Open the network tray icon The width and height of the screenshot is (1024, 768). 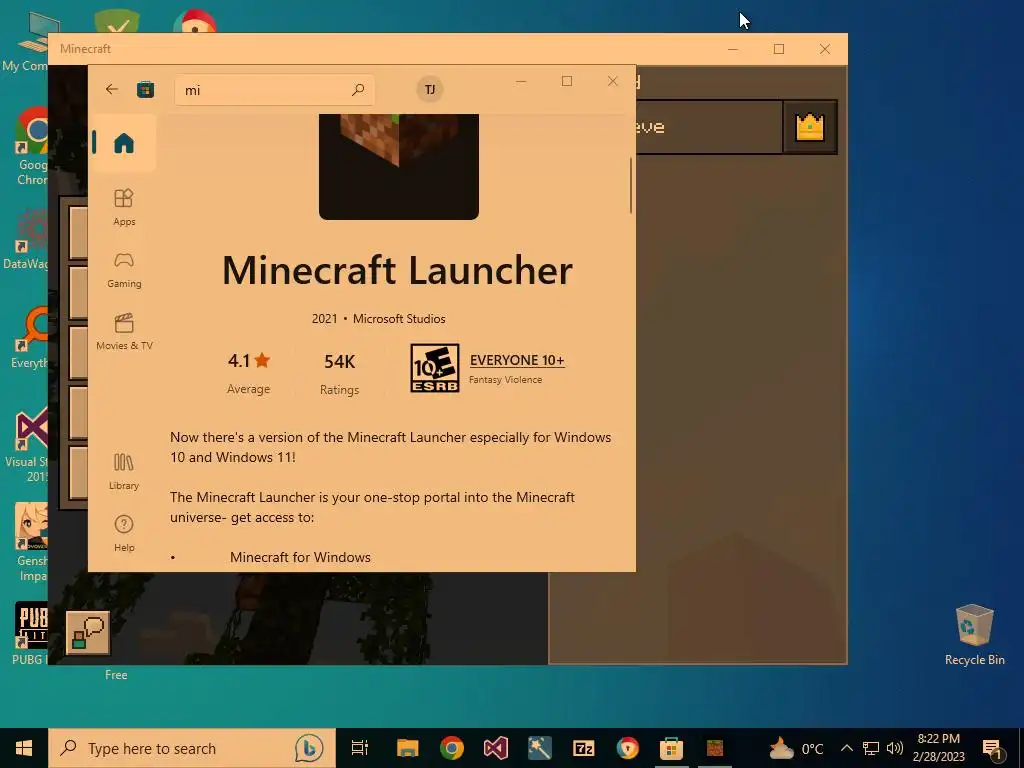tap(871, 748)
